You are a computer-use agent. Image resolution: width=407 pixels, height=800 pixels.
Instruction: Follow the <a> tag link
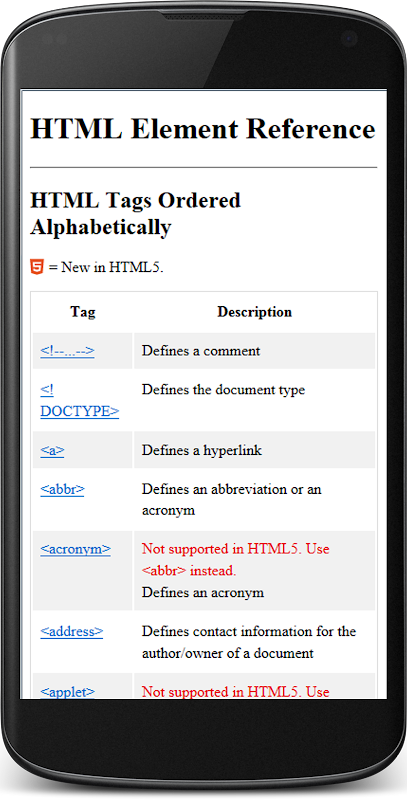(x=52, y=451)
